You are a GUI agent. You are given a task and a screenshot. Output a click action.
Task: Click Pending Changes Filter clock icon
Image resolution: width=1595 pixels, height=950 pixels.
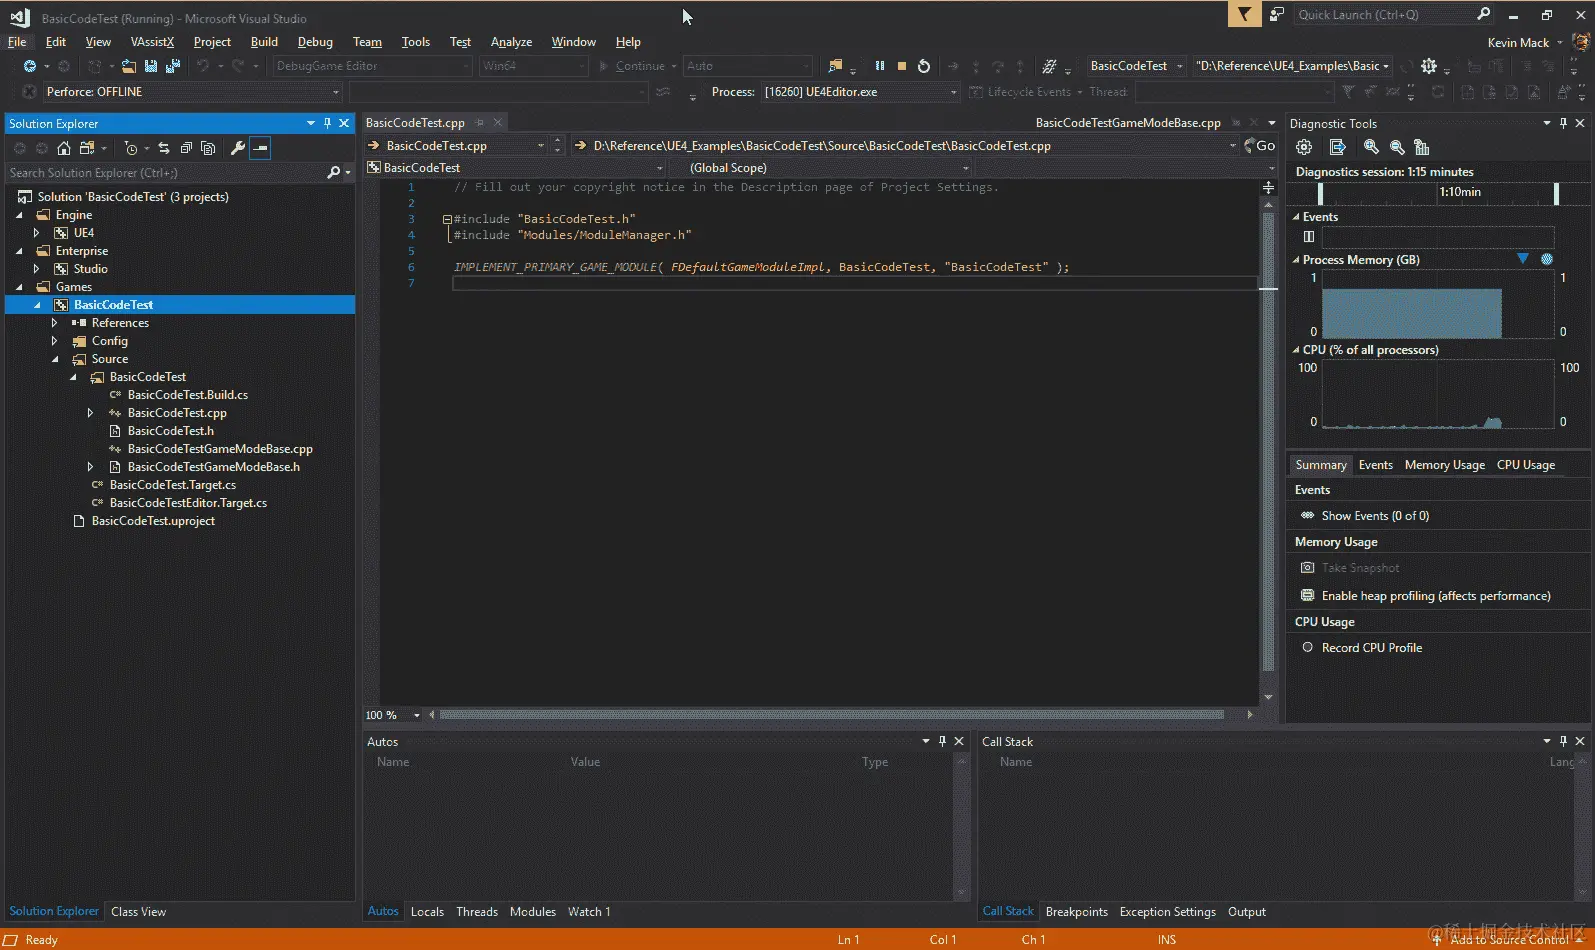point(131,148)
